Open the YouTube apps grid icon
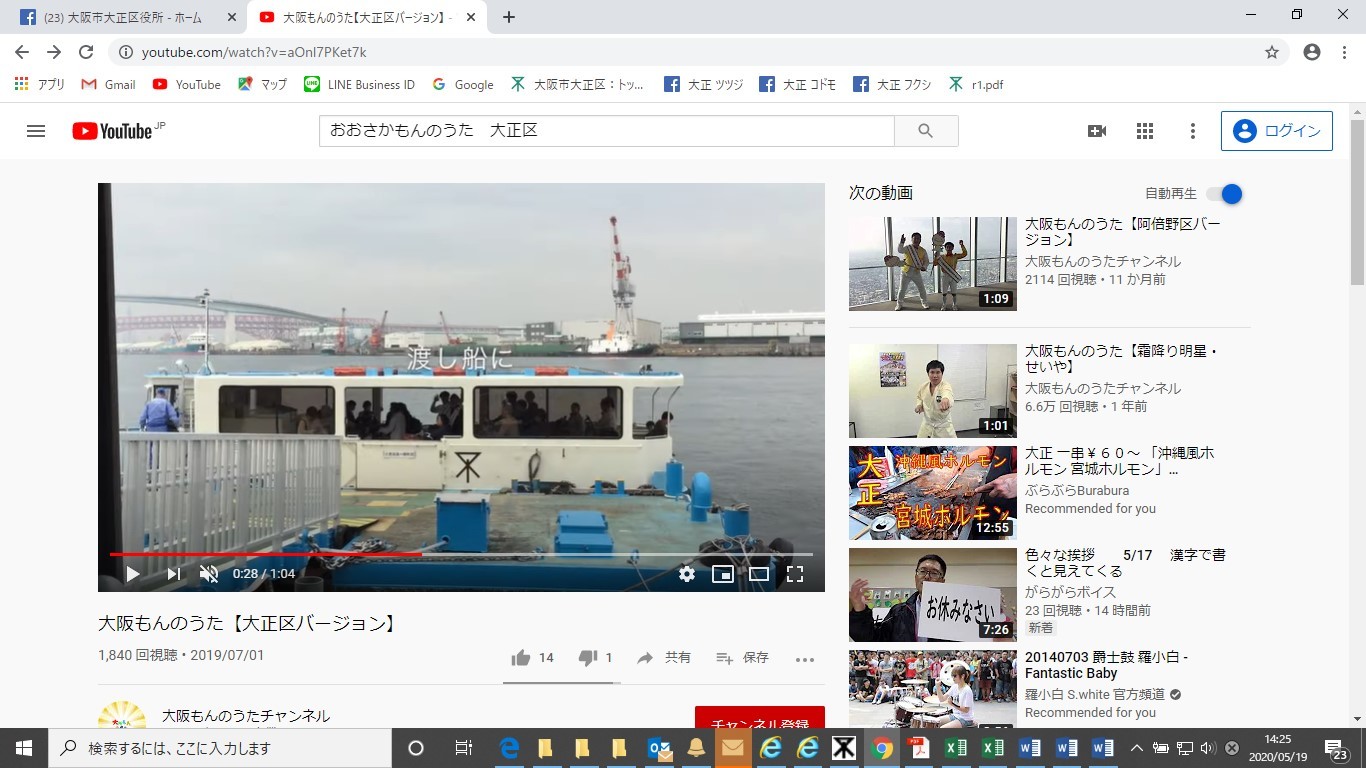Screen dimensions: 1366x768 (1144, 131)
